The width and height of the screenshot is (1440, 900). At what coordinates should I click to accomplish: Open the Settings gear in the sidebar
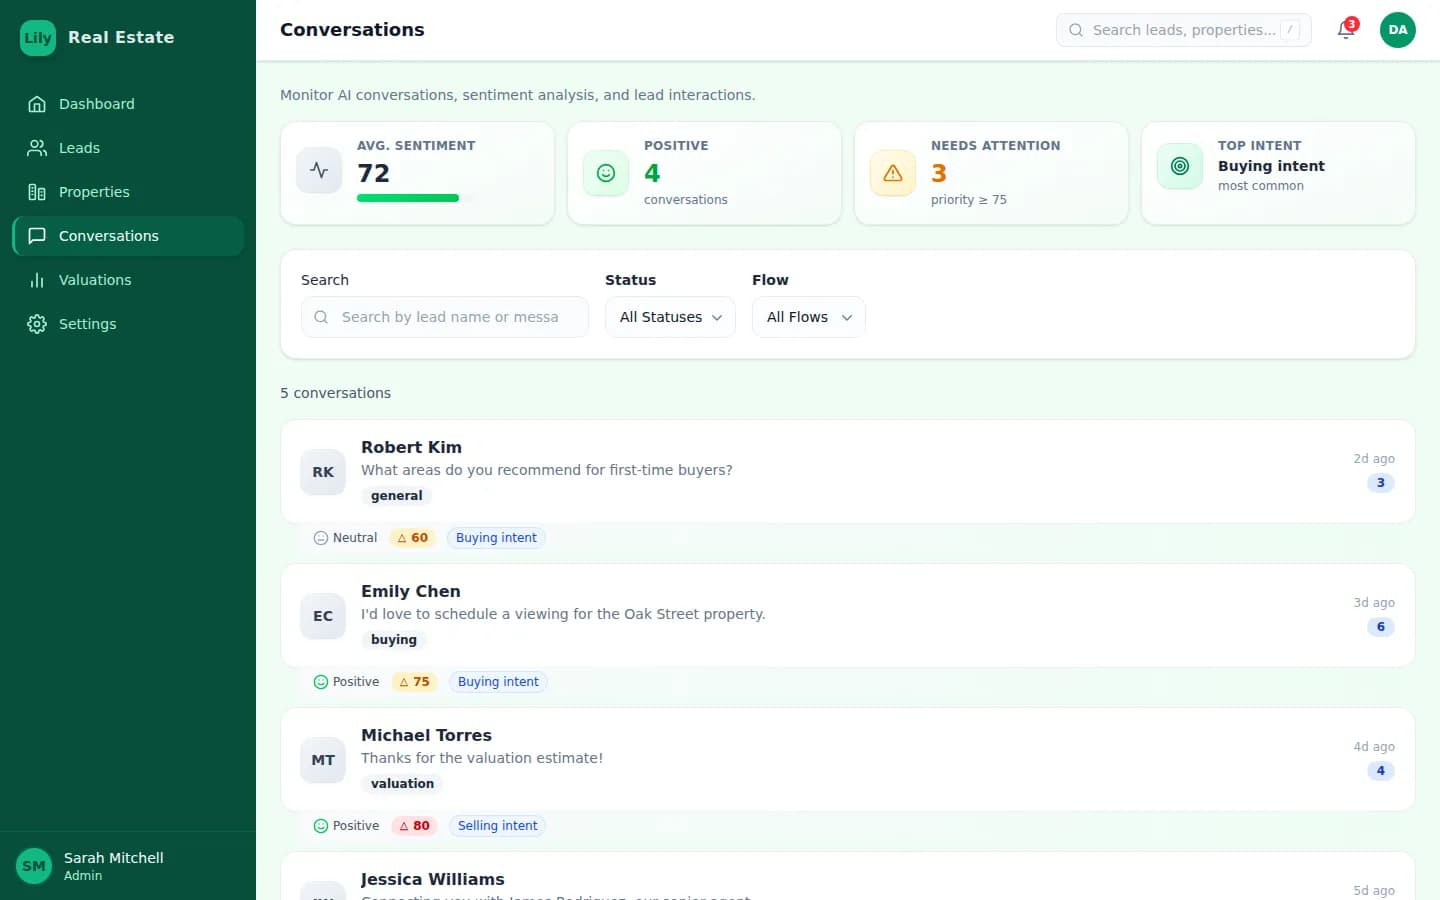pyautogui.click(x=87, y=323)
